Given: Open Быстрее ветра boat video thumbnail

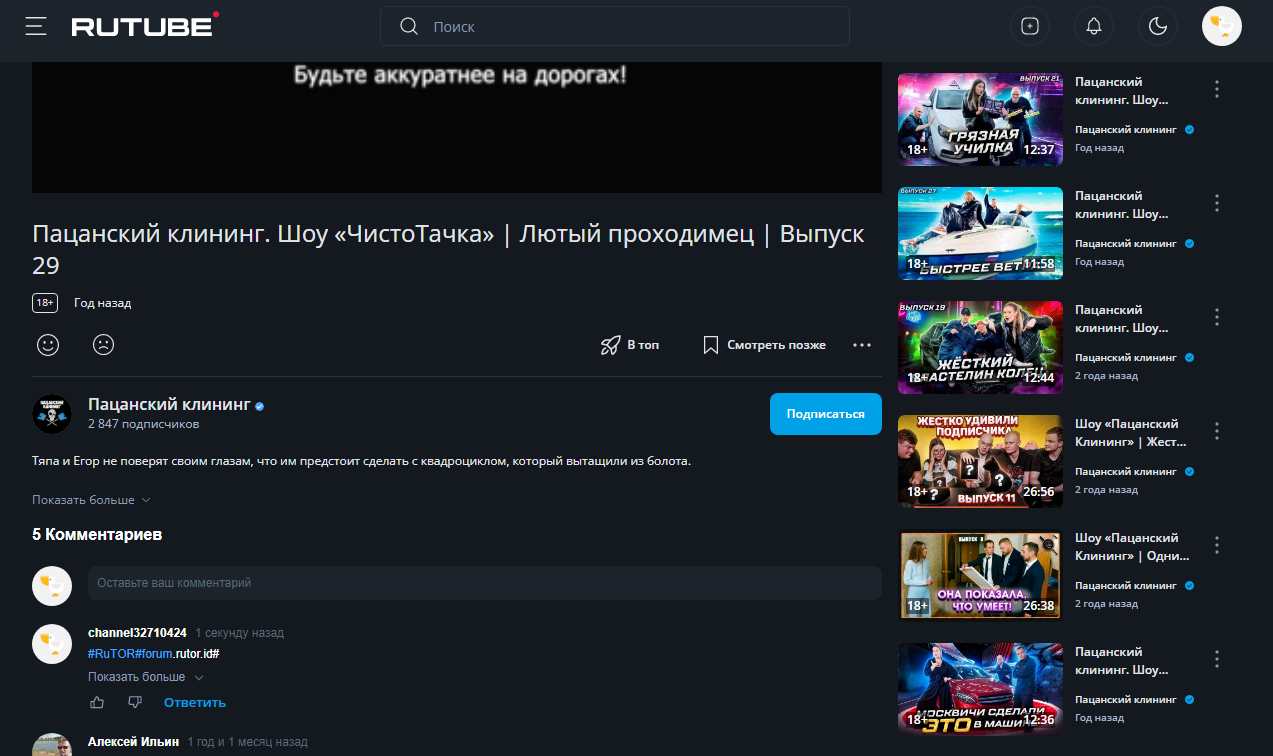Looking at the screenshot, I should tap(980, 234).
